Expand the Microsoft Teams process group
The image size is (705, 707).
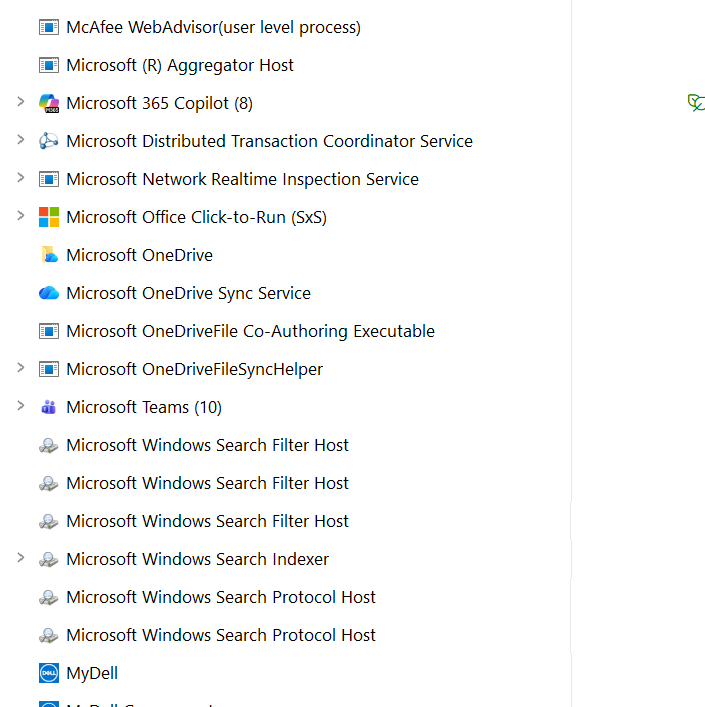pos(20,406)
